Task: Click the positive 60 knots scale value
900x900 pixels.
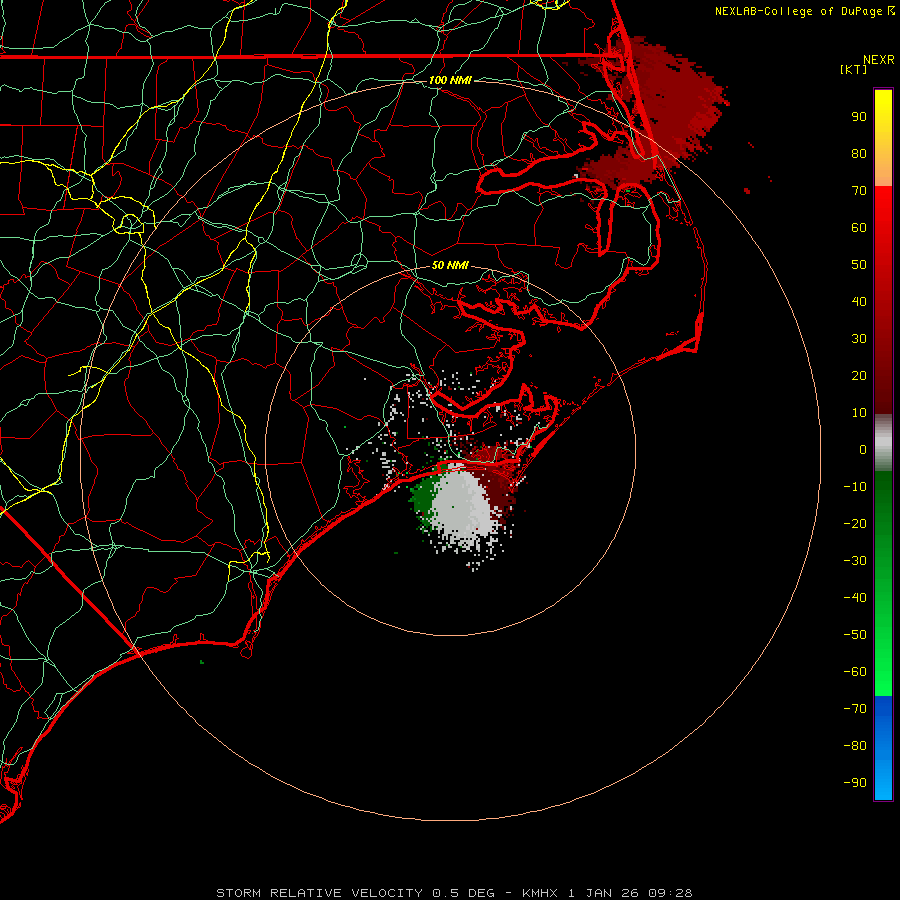Action: tap(859, 228)
